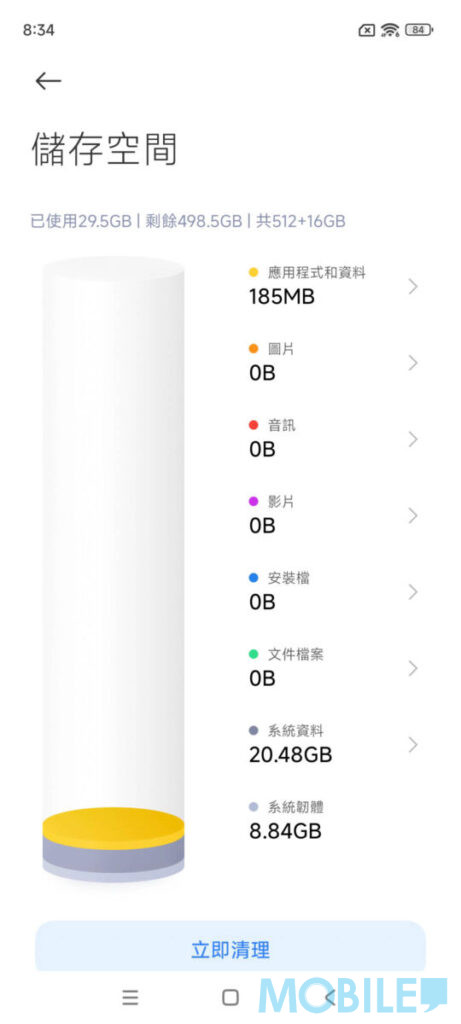Expand the 應用程式和資料 chevron
Image resolution: width=461 pixels, height=1024 pixels.
tap(413, 286)
